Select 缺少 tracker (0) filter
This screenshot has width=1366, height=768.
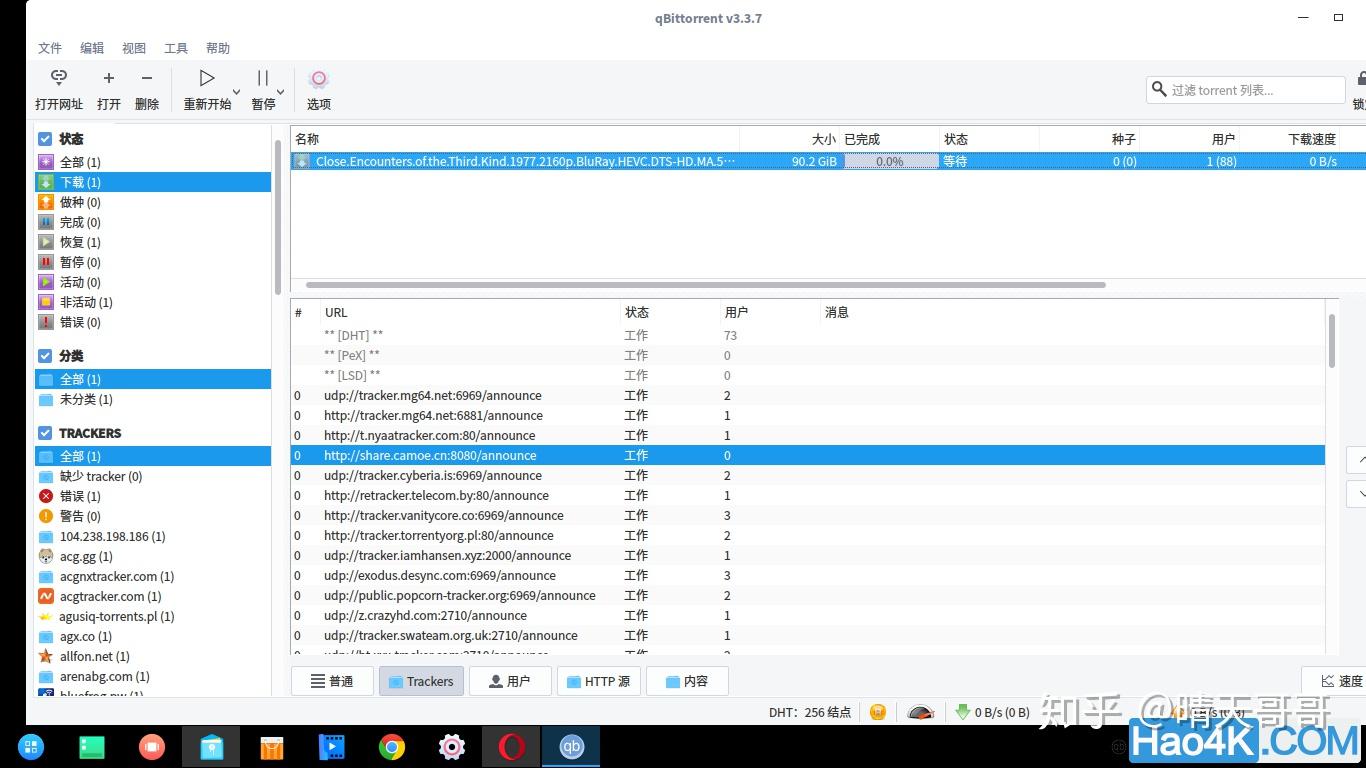pyautogui.click(x=153, y=476)
